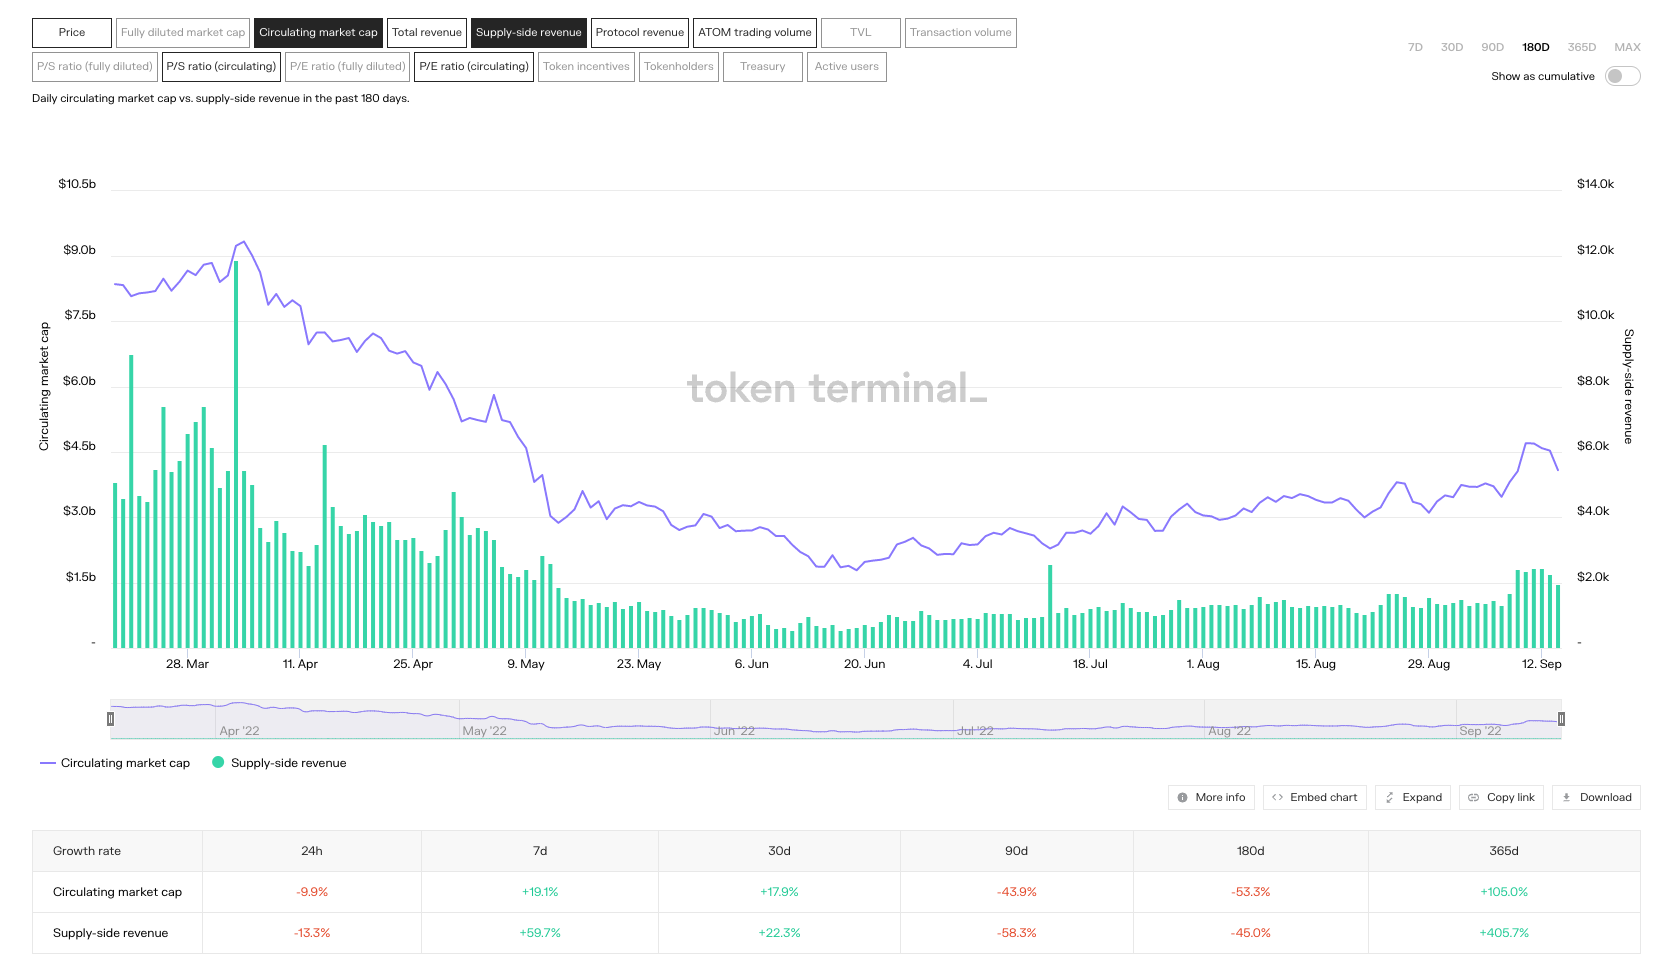
Task: Choose the 365D time range
Action: click(x=1581, y=47)
